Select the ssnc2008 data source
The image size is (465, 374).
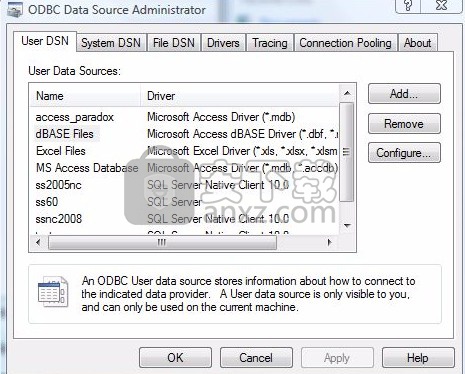[59, 219]
